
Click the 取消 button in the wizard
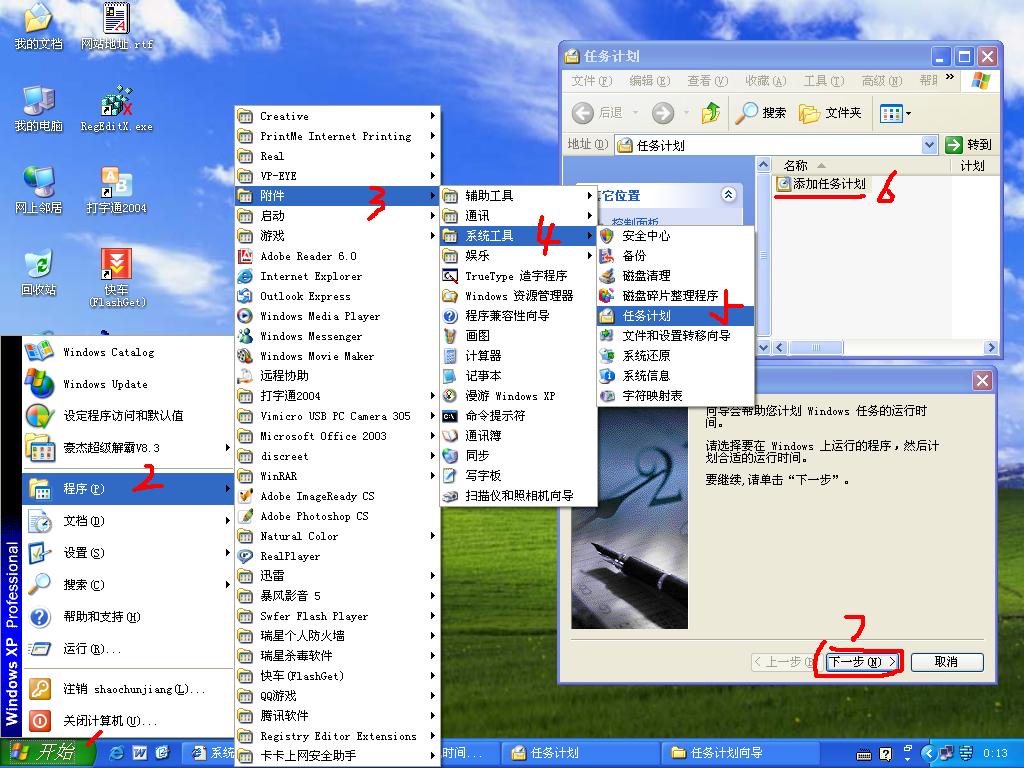tap(946, 662)
